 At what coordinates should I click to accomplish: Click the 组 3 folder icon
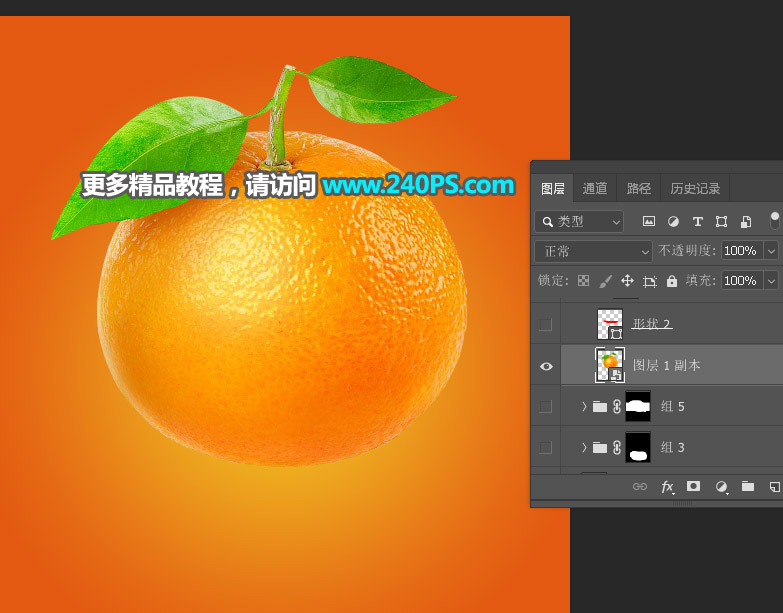[600, 447]
